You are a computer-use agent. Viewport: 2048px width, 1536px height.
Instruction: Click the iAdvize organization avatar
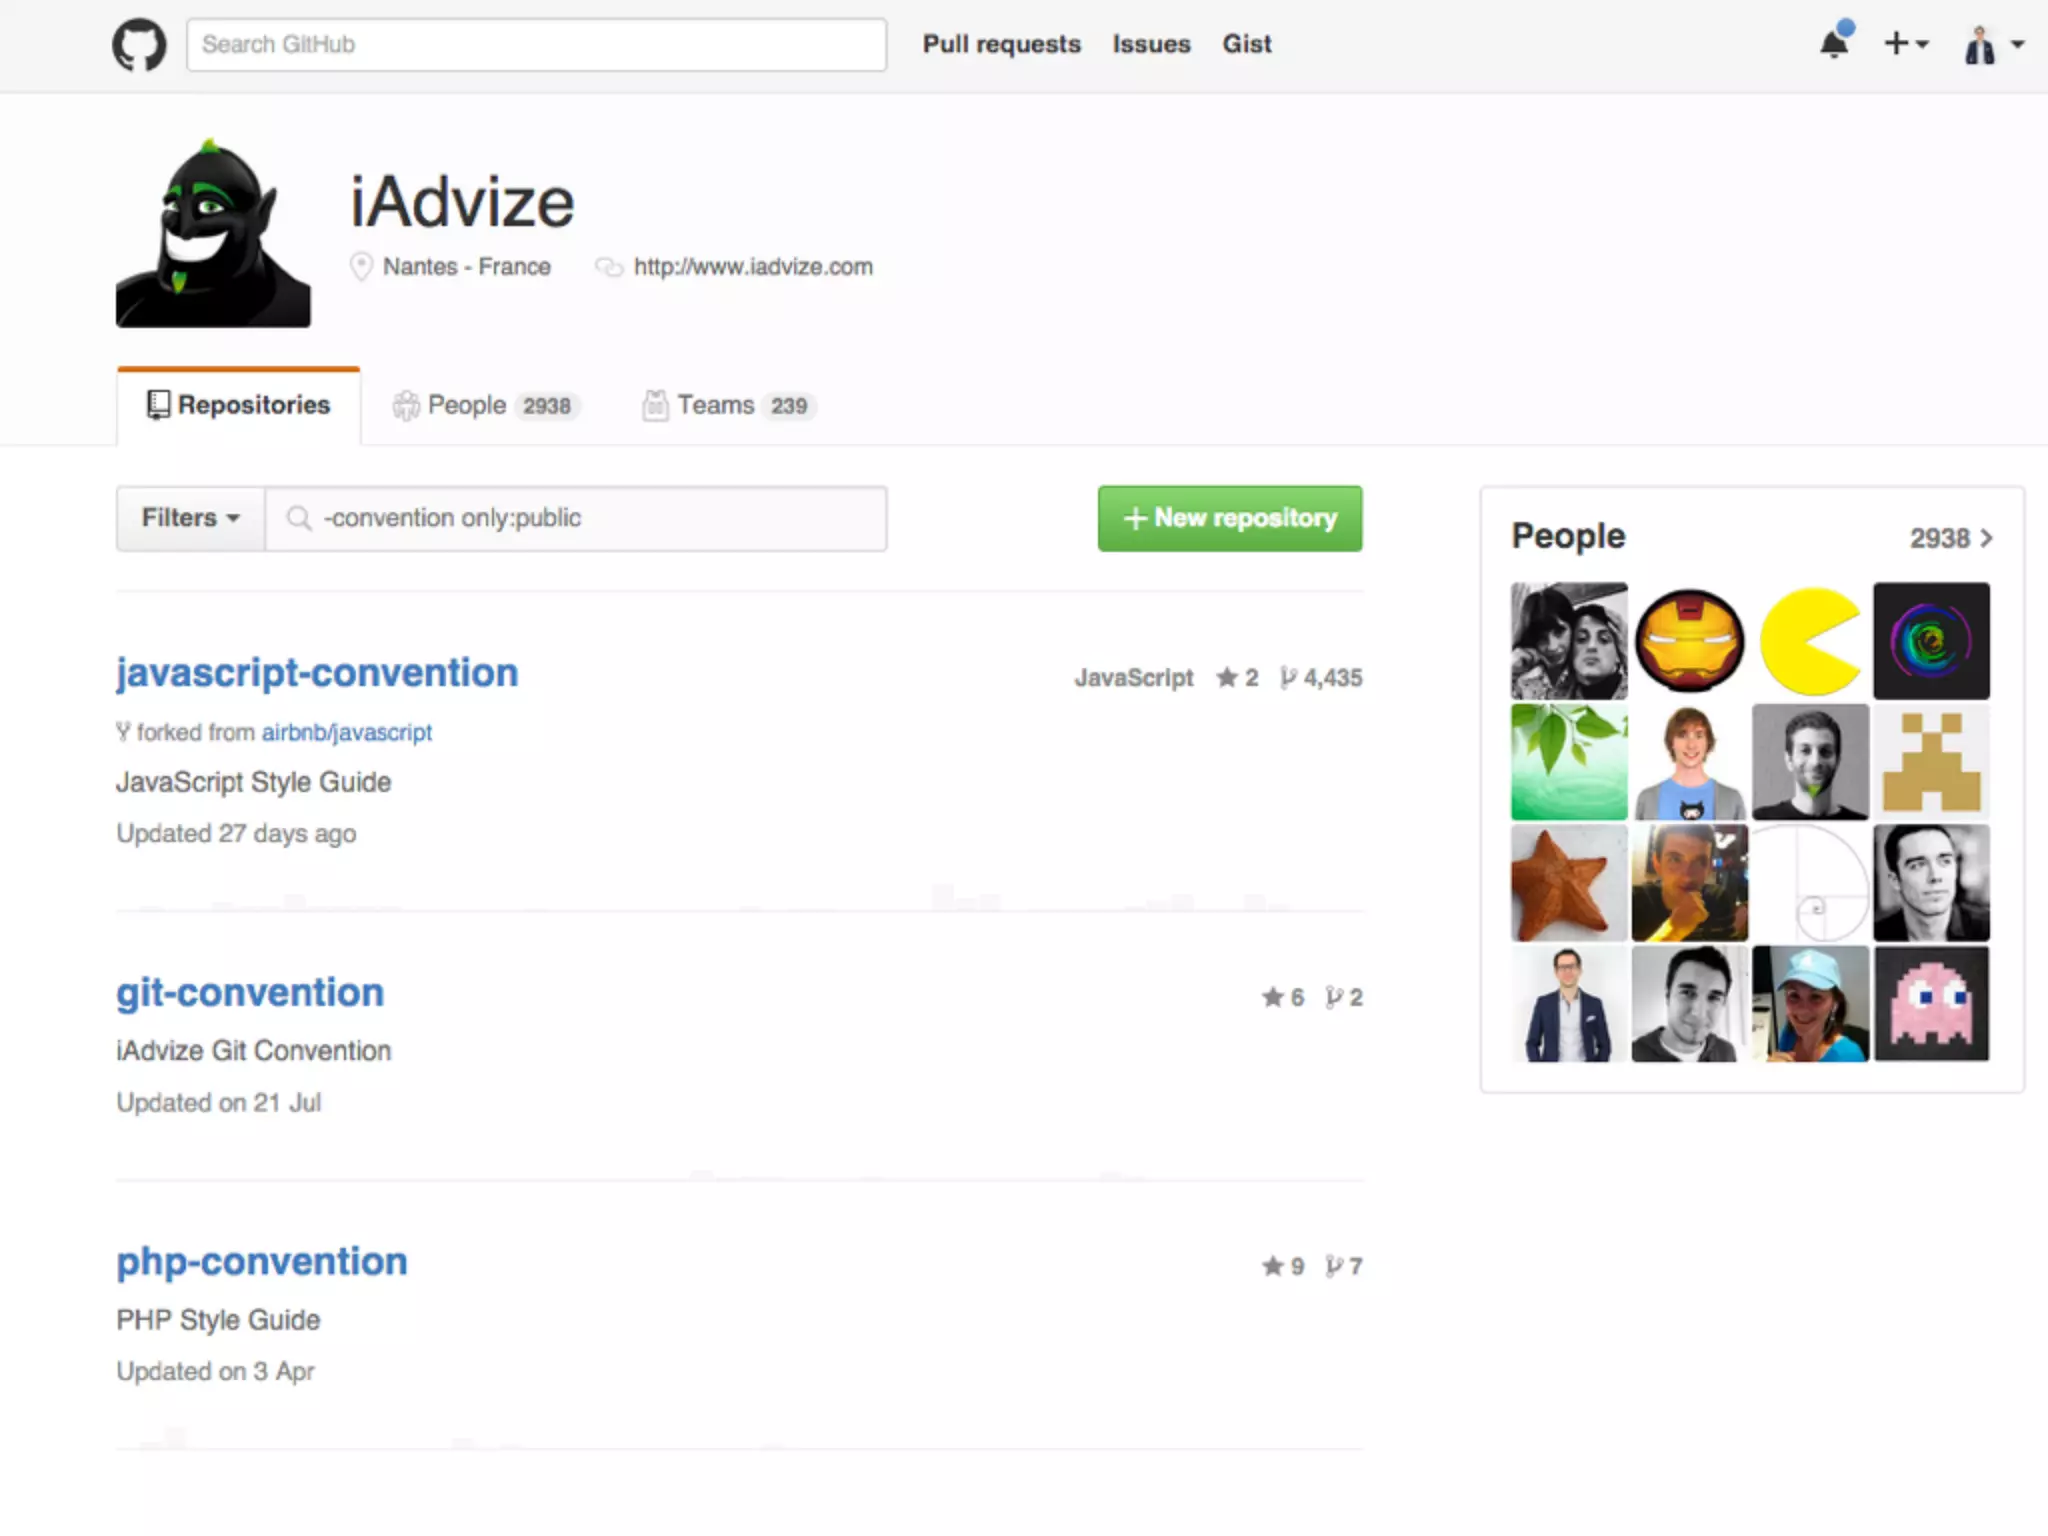coord(213,234)
